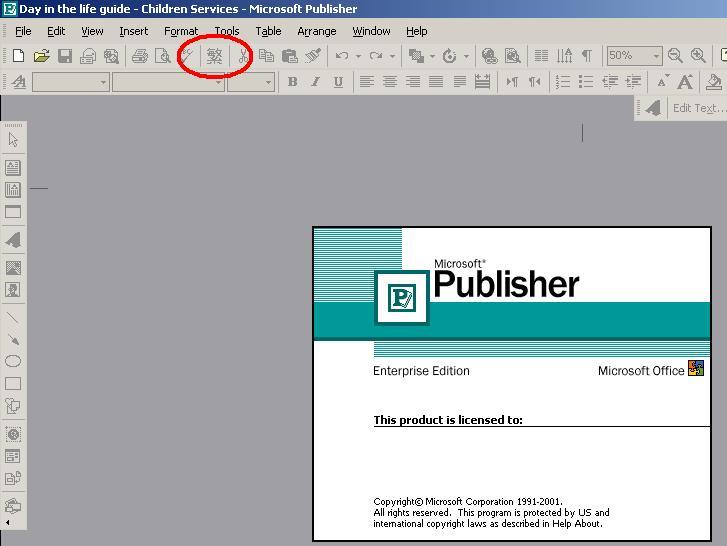727x546 pixels.
Task: Copy selection using Copy icon
Action: (266, 56)
